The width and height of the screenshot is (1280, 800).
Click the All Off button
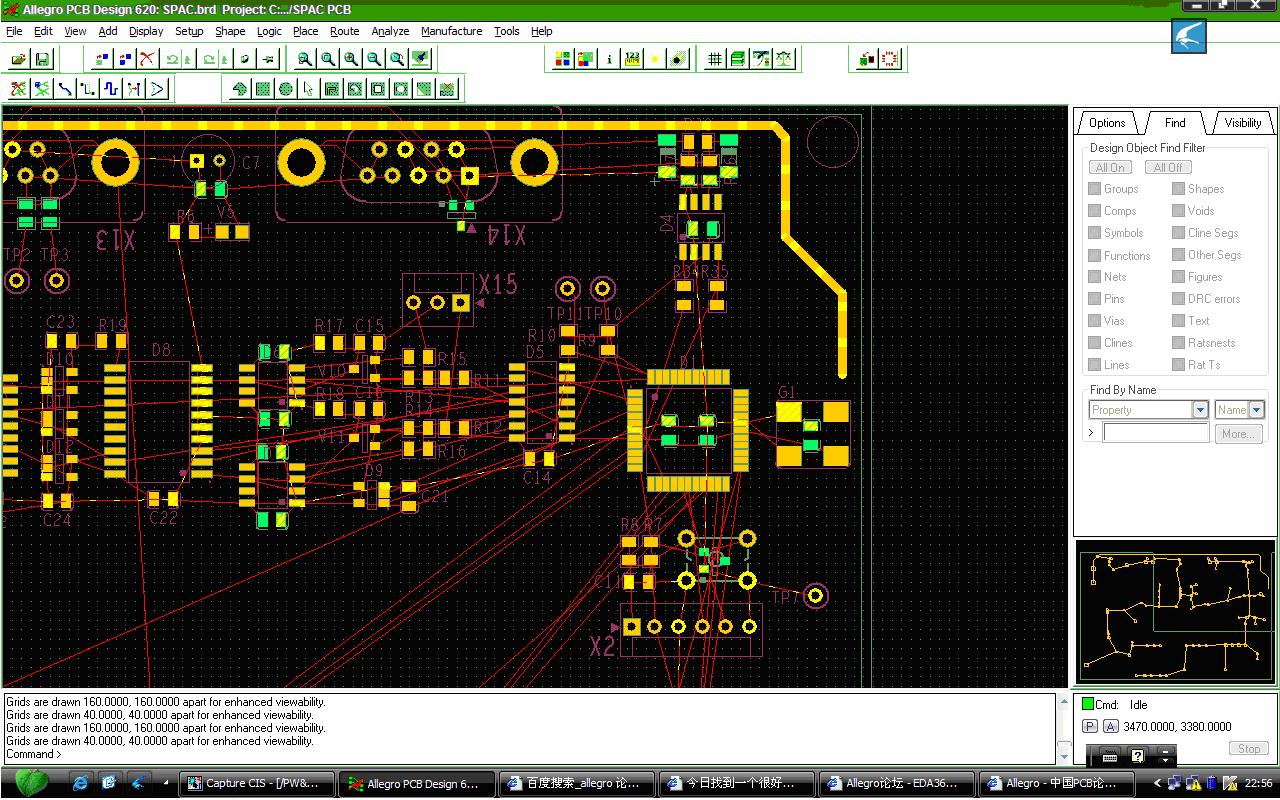(1168, 167)
